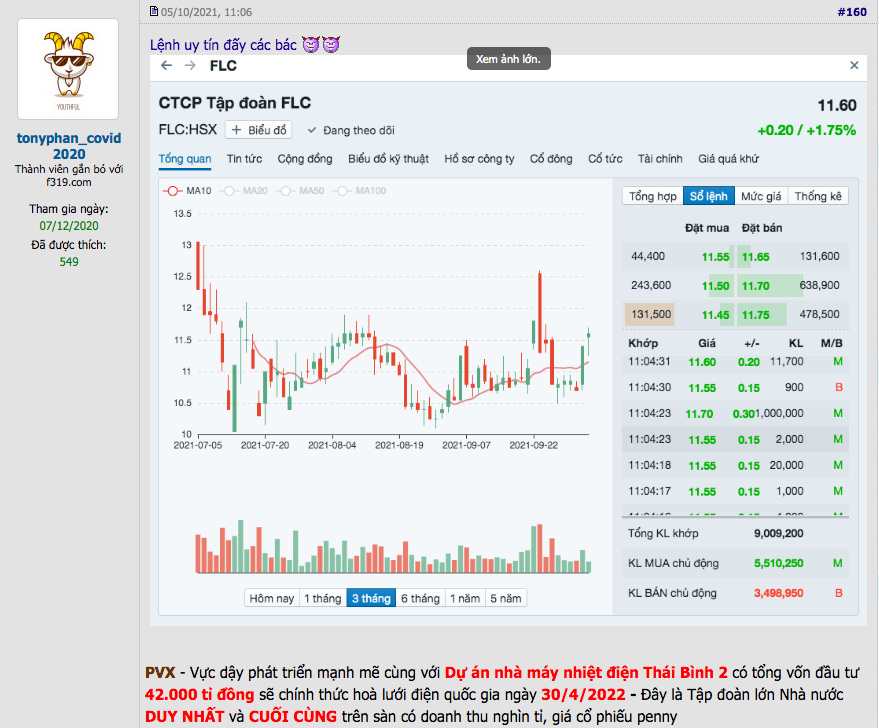Viewport: 879px width, 728px height.
Task: Enable the MA20 moving average line
Action: pyautogui.click(x=243, y=191)
